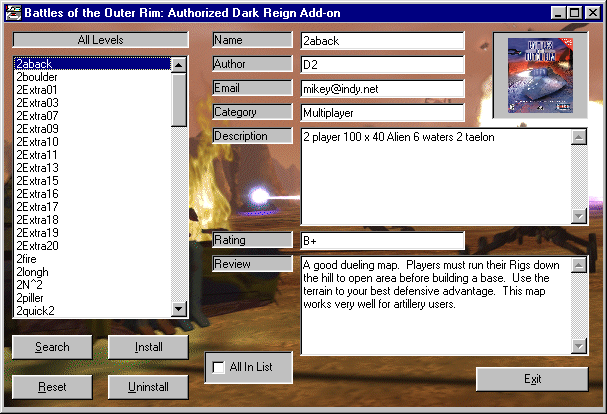Click the Author label
607x414 pixels.
(252, 64)
